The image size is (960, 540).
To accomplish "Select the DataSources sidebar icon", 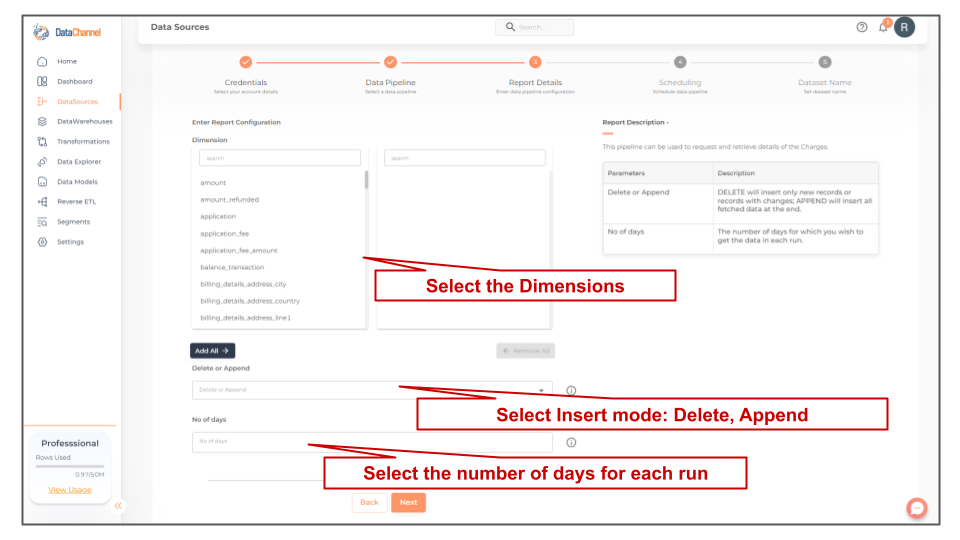I will (x=42, y=102).
